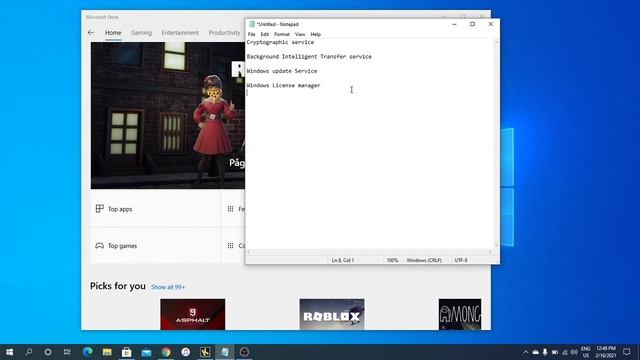Open iTunes from taskbar
This screenshot has width=640, height=360.
point(185,352)
